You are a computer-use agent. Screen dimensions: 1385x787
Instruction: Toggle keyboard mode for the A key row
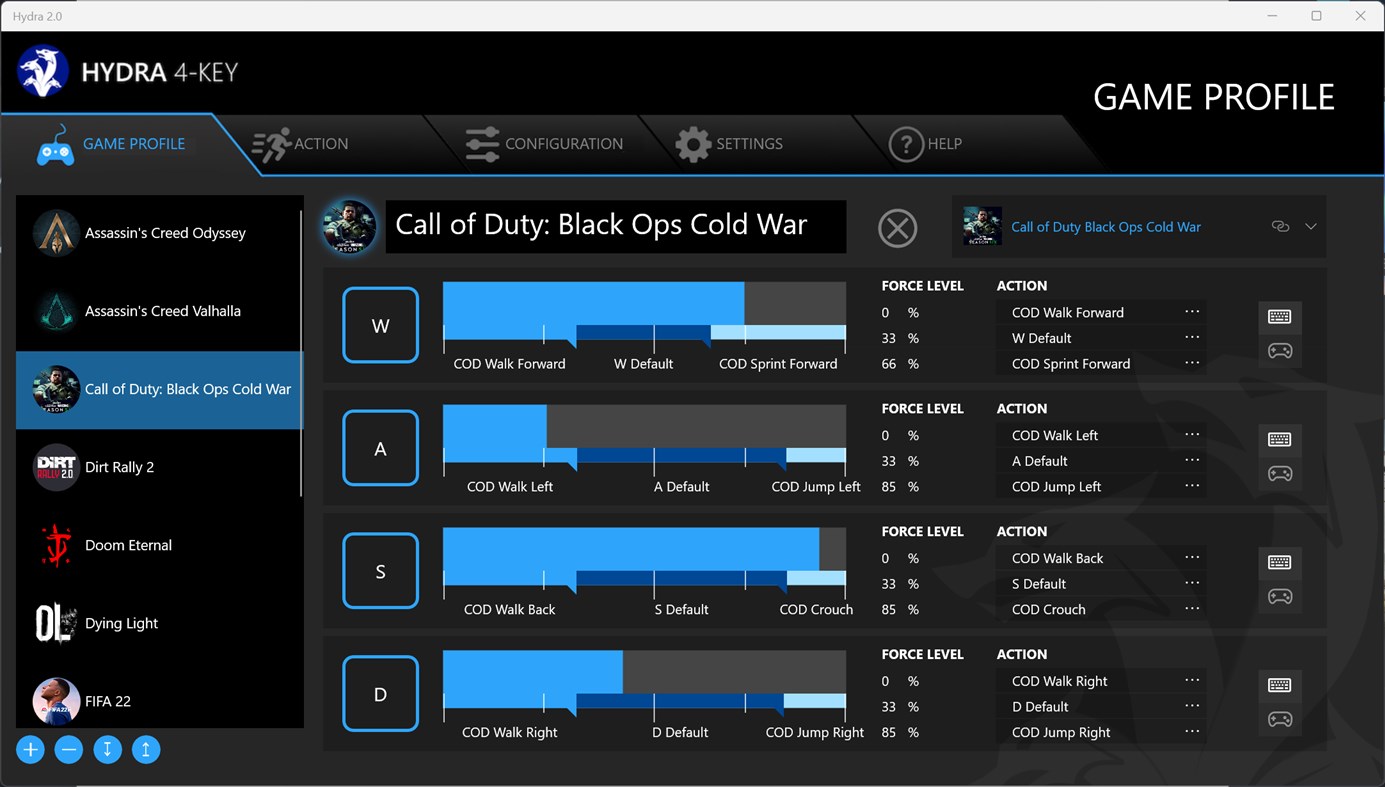(1280, 439)
